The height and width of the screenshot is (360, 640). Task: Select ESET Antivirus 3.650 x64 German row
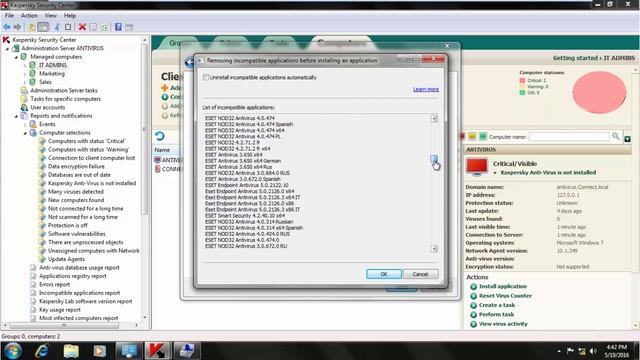242,161
